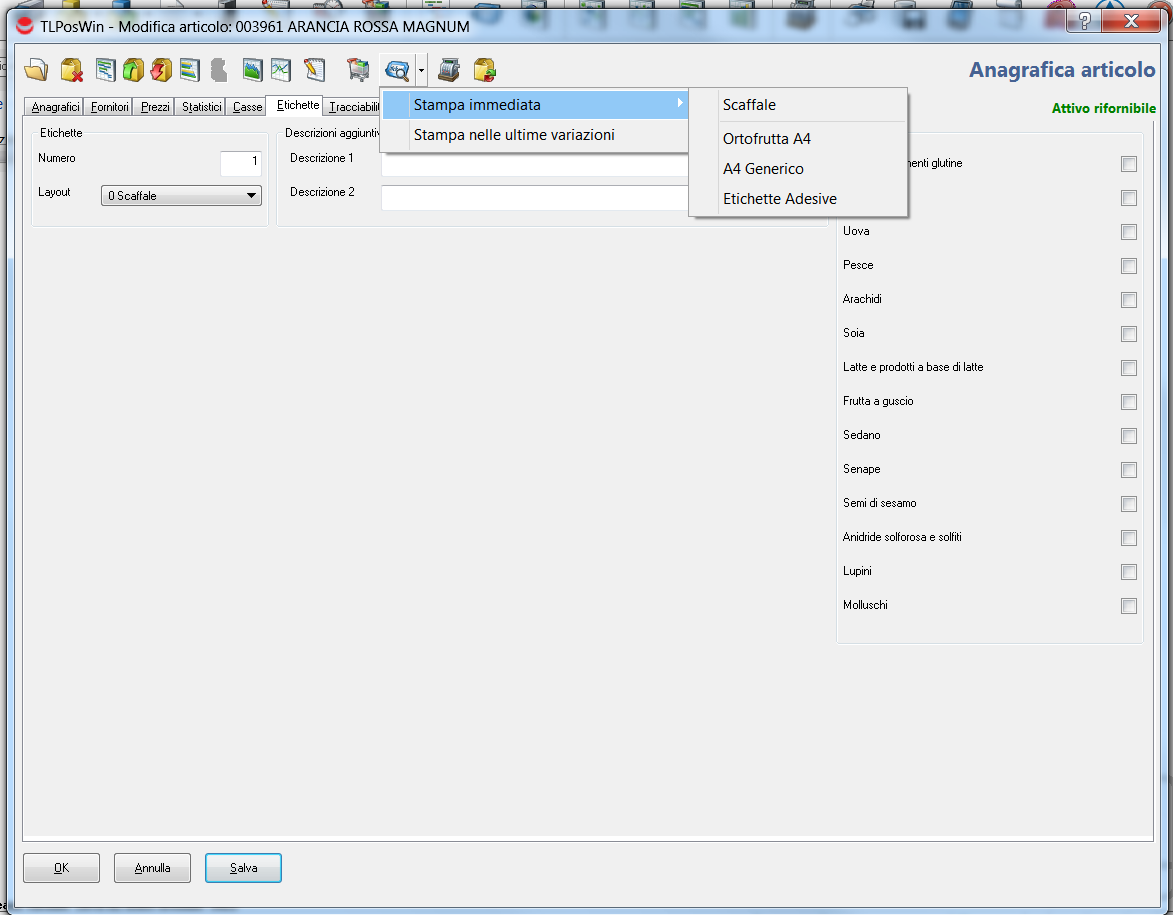Click the cash register toolbar icon
The height and width of the screenshot is (915, 1173).
449,70
